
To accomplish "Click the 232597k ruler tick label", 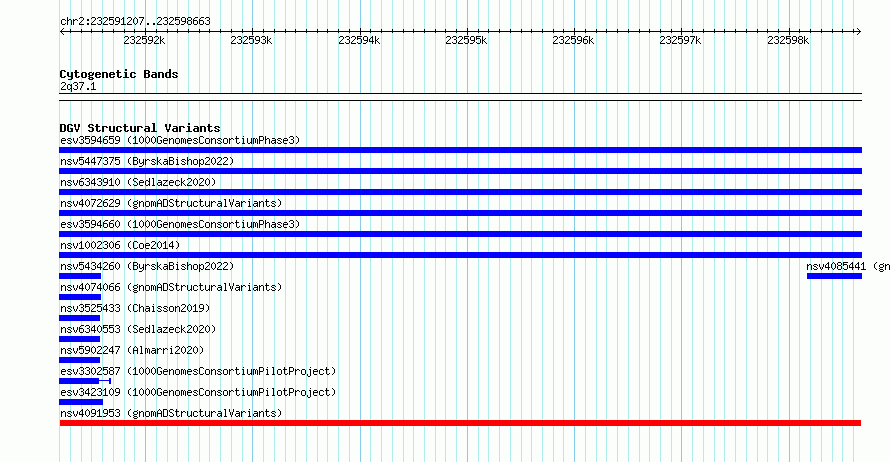I will (681, 40).
